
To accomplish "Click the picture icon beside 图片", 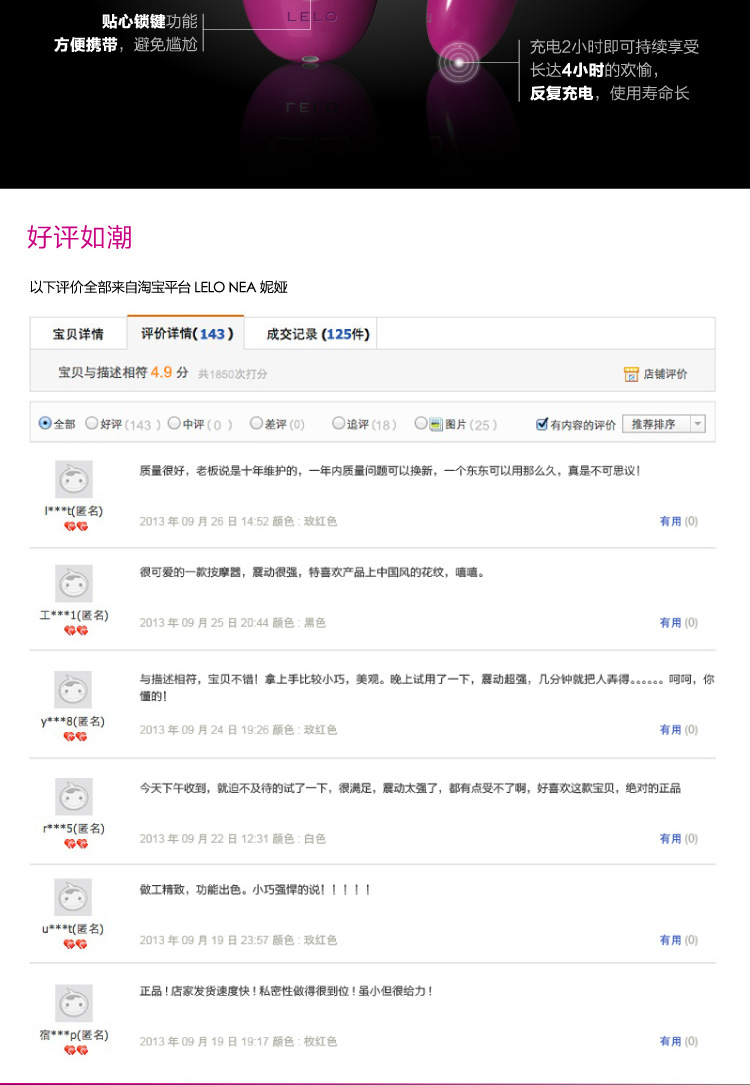I will pos(435,424).
